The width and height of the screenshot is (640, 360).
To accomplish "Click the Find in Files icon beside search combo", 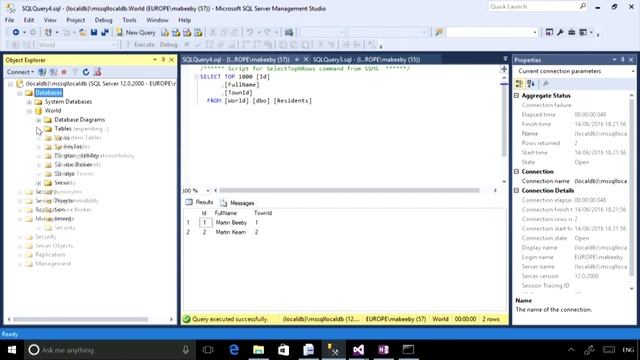I will point(439,32).
